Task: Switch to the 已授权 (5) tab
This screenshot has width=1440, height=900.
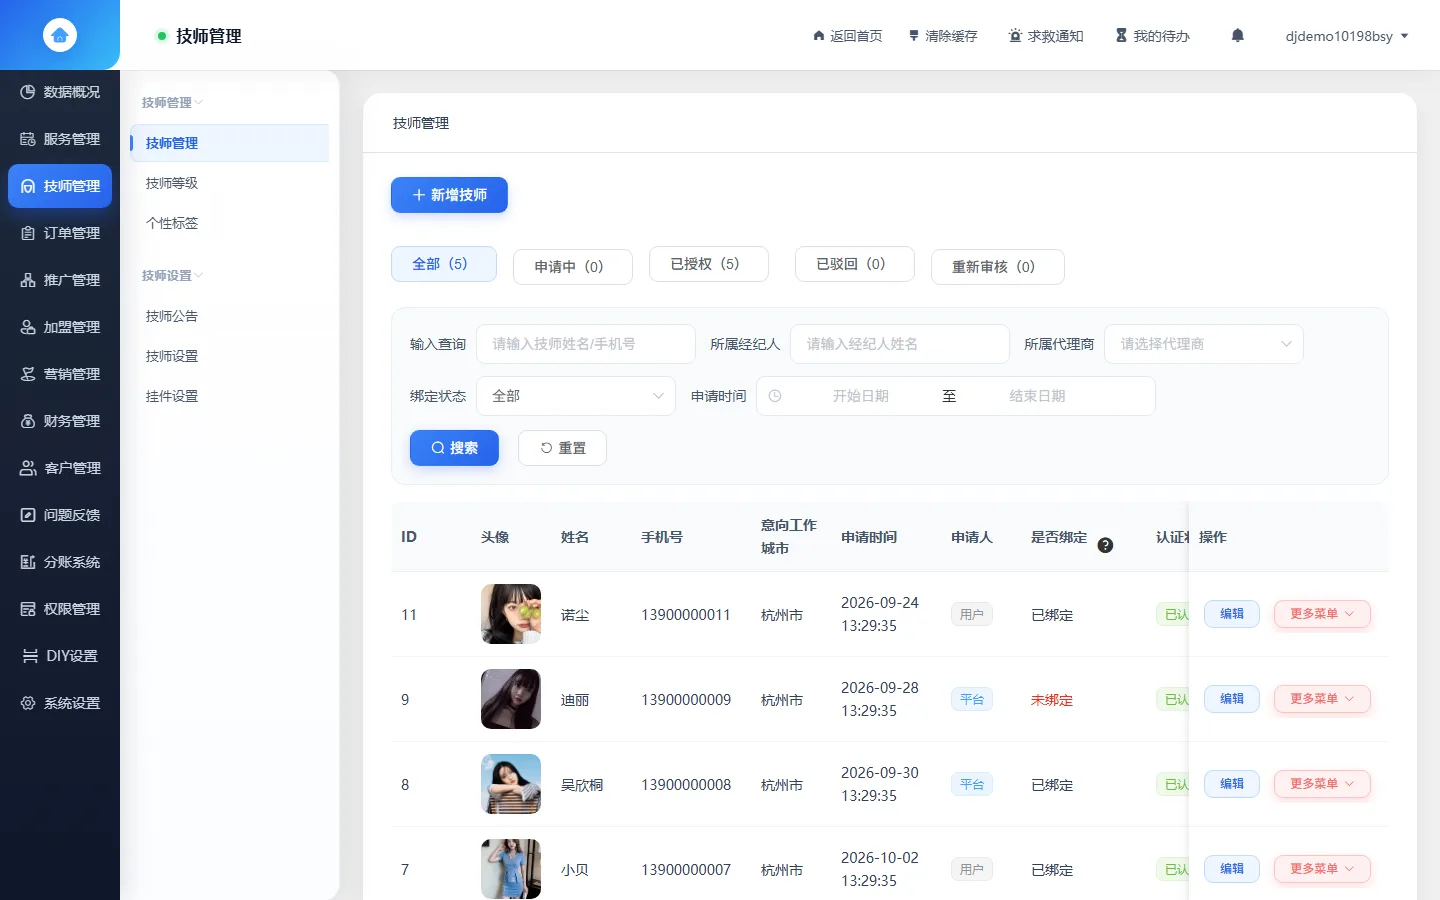Action: (708, 264)
